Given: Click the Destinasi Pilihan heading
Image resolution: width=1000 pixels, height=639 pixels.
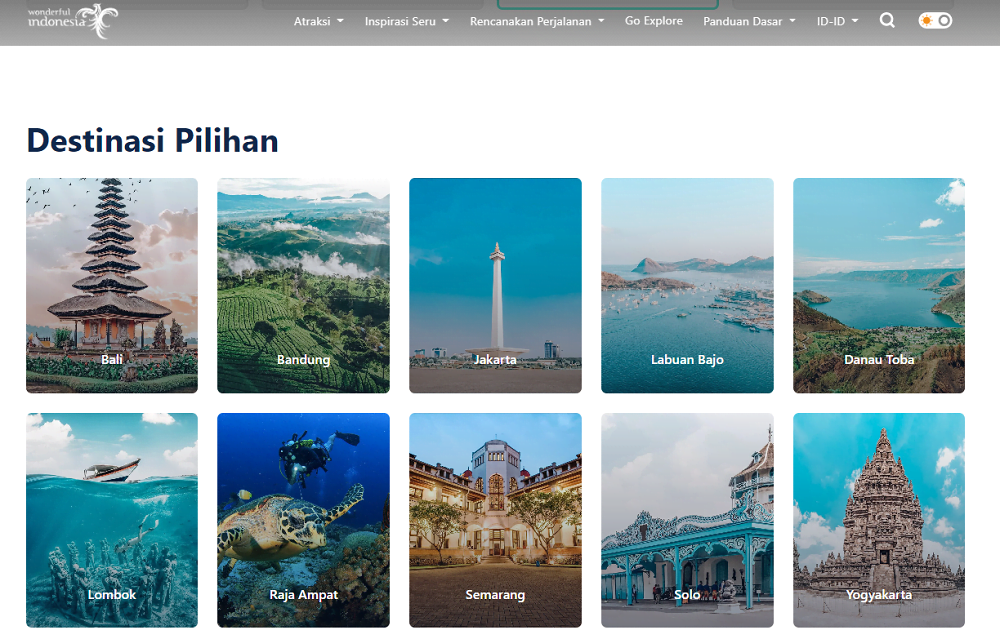Looking at the screenshot, I should click(x=152, y=140).
